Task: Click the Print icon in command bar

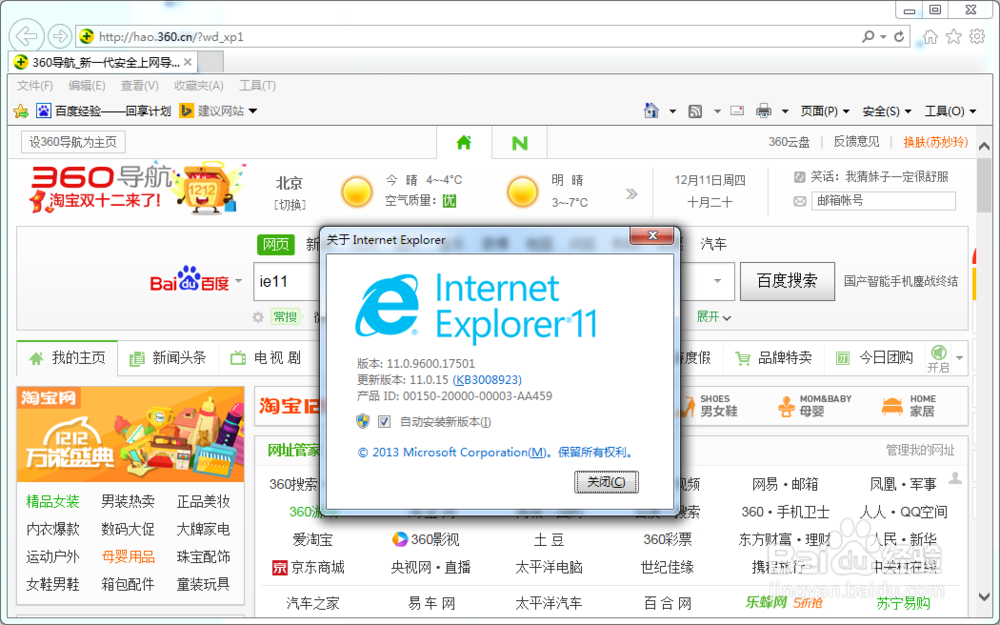Action: coord(763,111)
